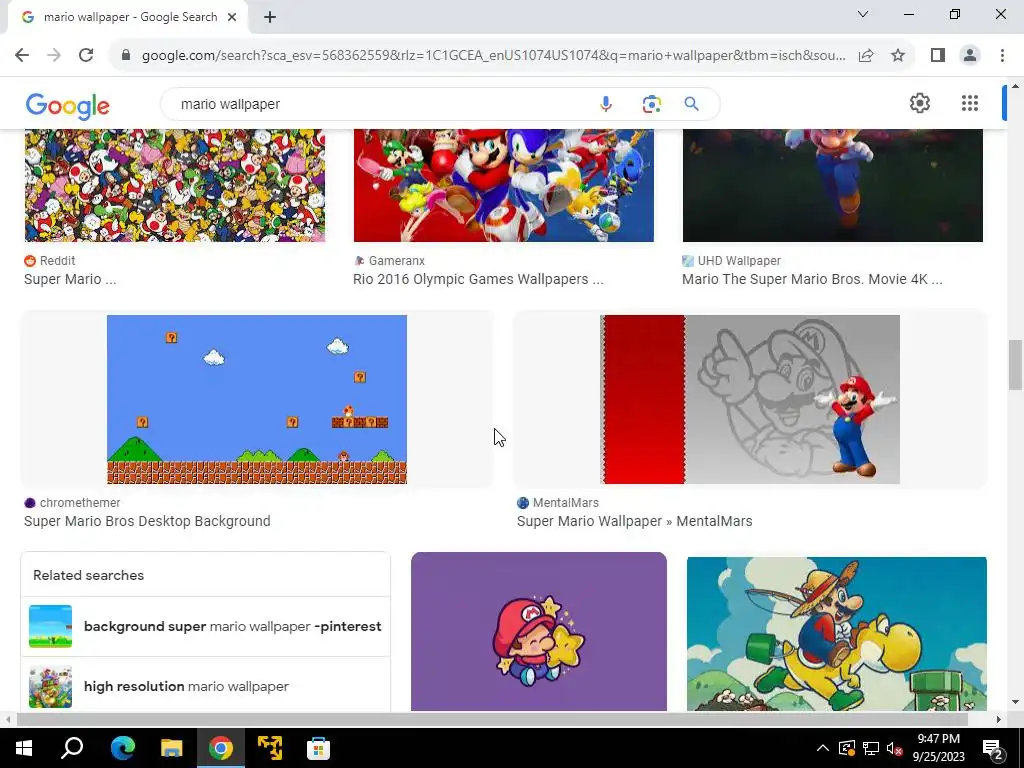Open the browser side panel

938,56
